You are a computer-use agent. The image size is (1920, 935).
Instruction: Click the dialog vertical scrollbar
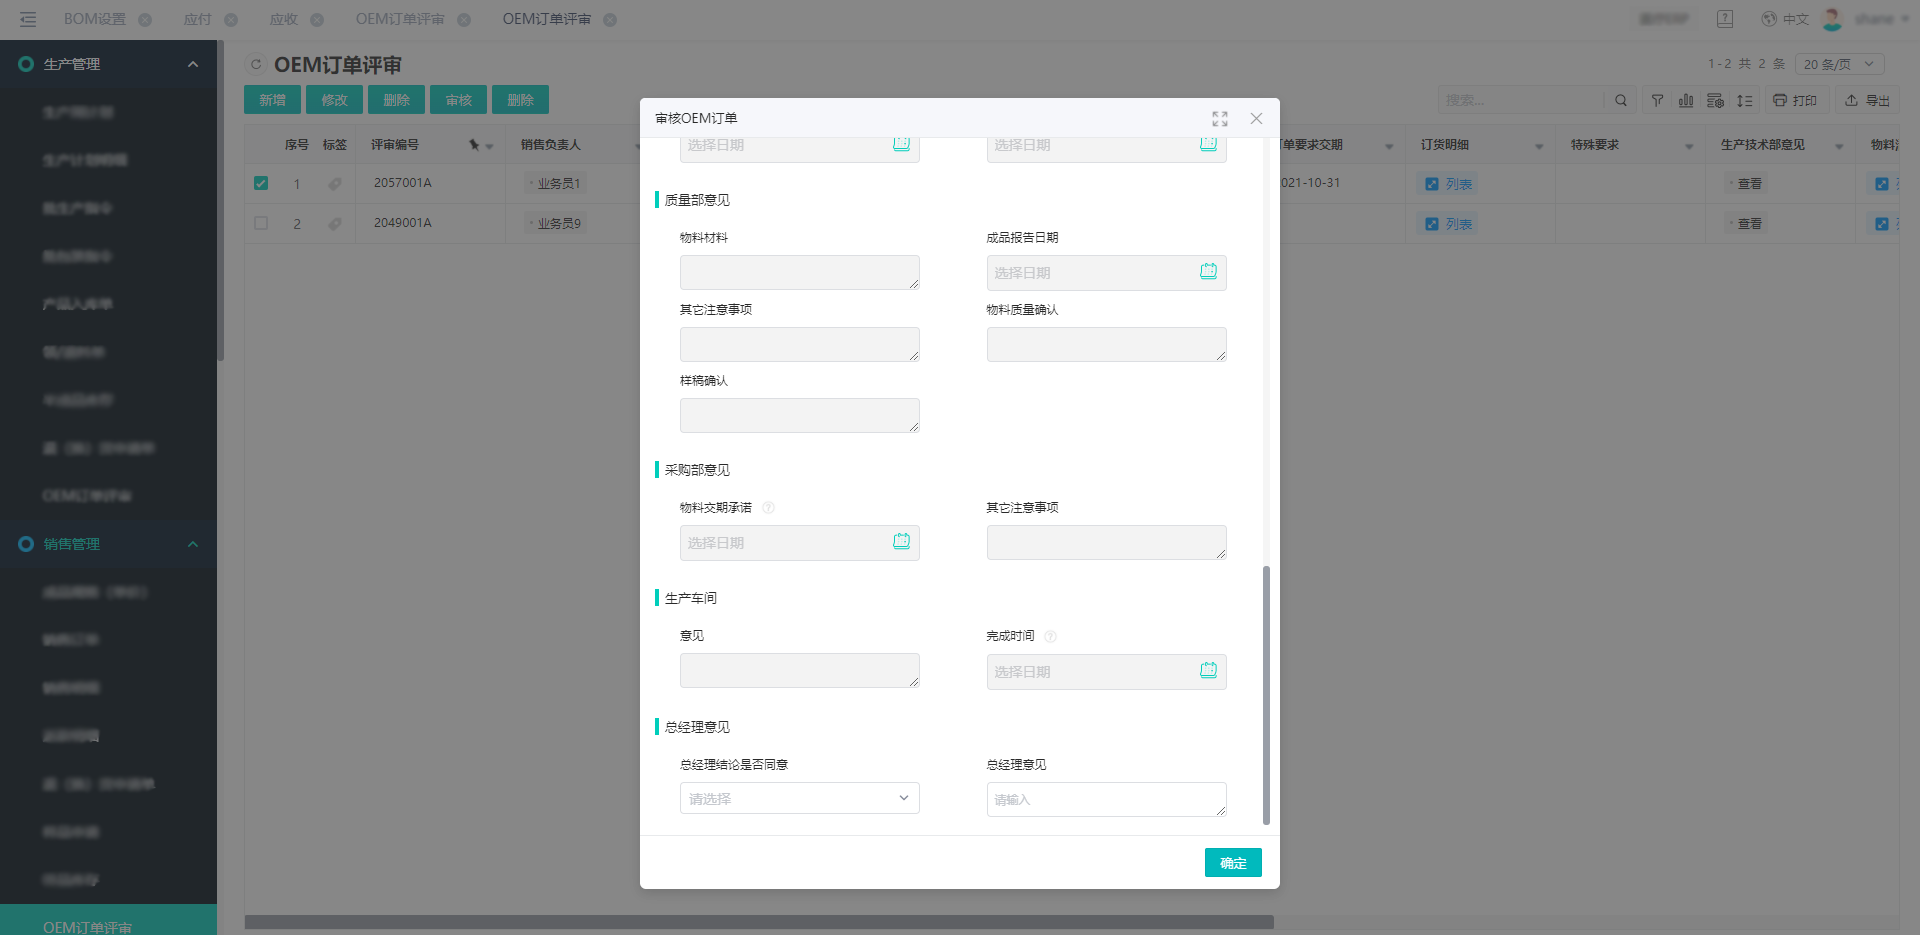(1266, 695)
